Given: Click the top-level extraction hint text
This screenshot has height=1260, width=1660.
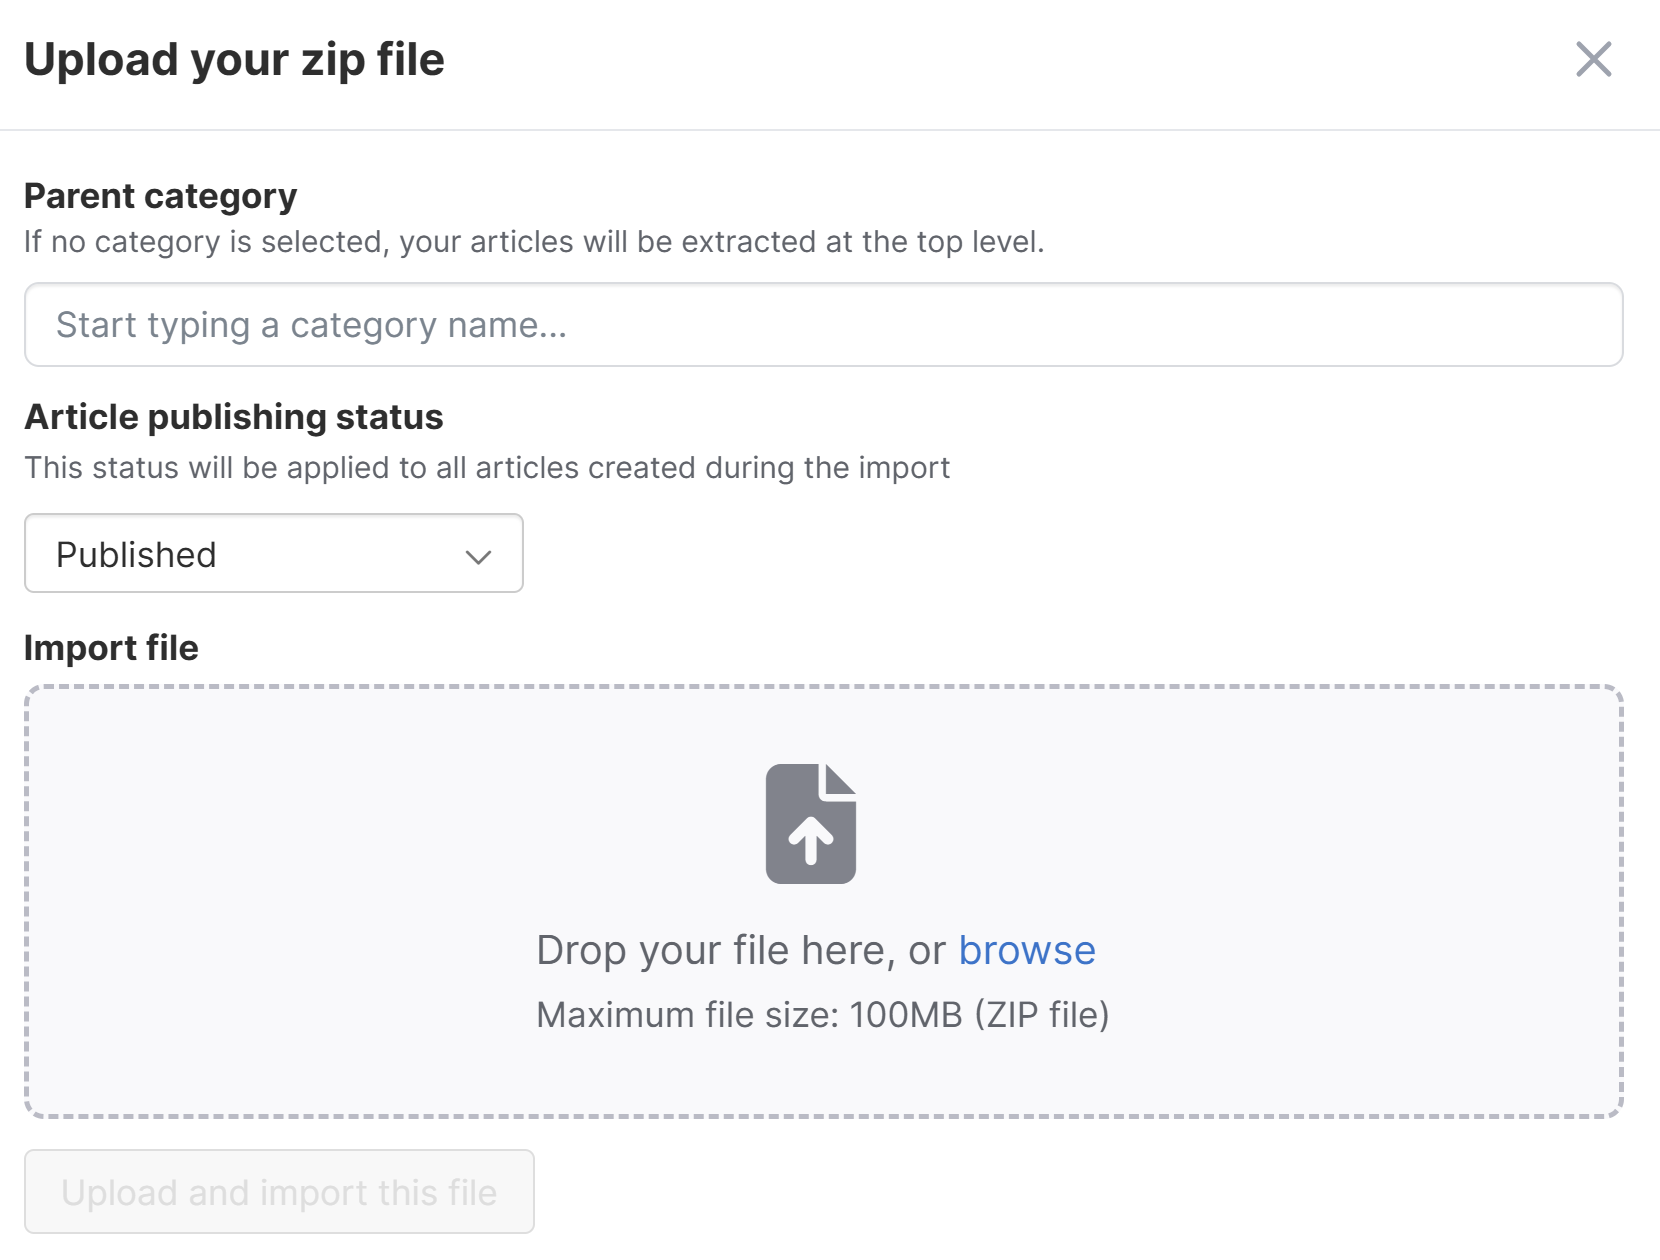Looking at the screenshot, I should click(x=534, y=242).
